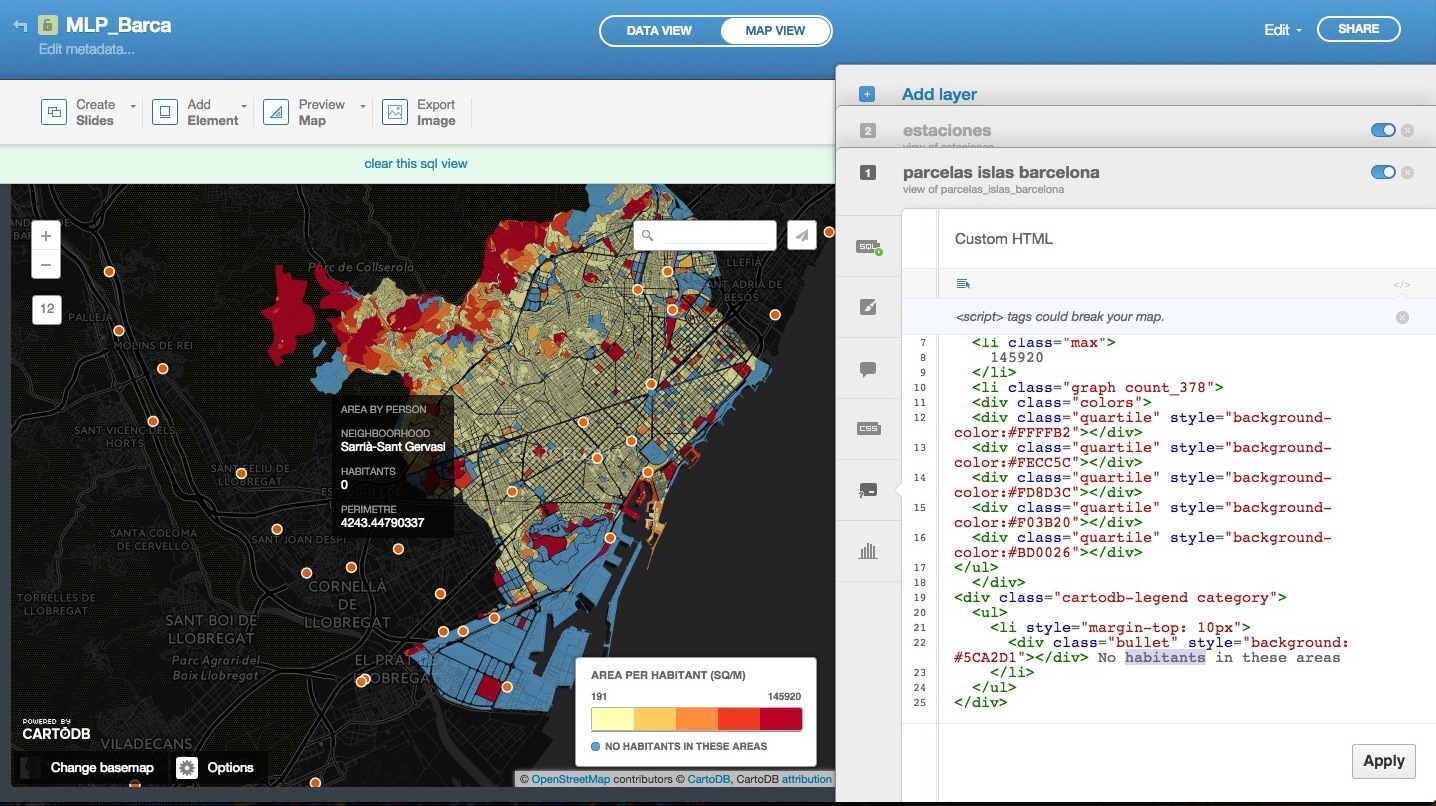
Task: Open the SQL editor panel icon
Action: coord(868,246)
